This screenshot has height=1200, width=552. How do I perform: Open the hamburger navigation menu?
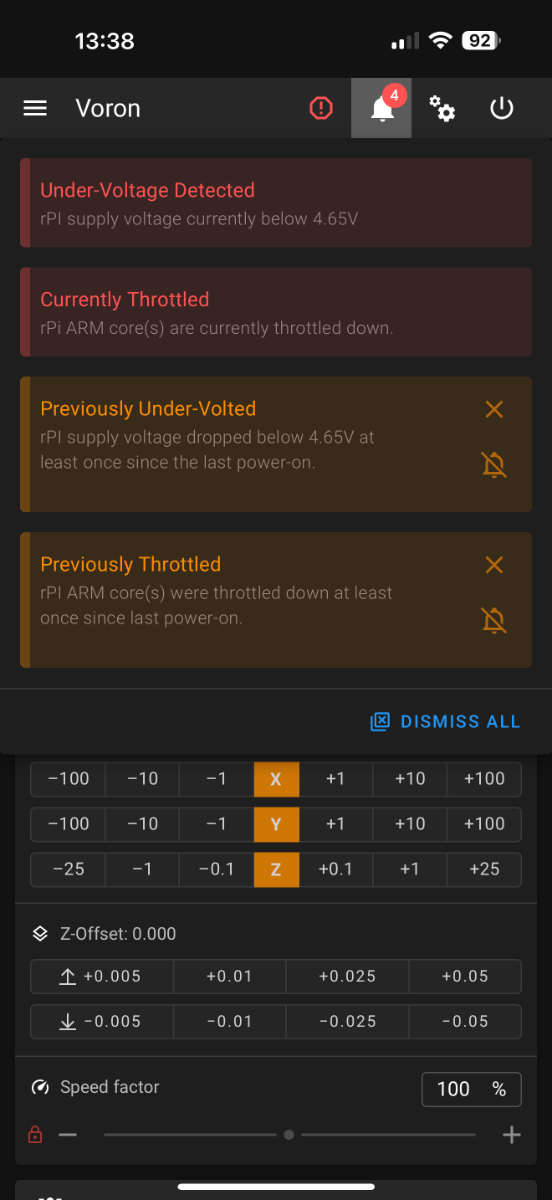[x=35, y=108]
